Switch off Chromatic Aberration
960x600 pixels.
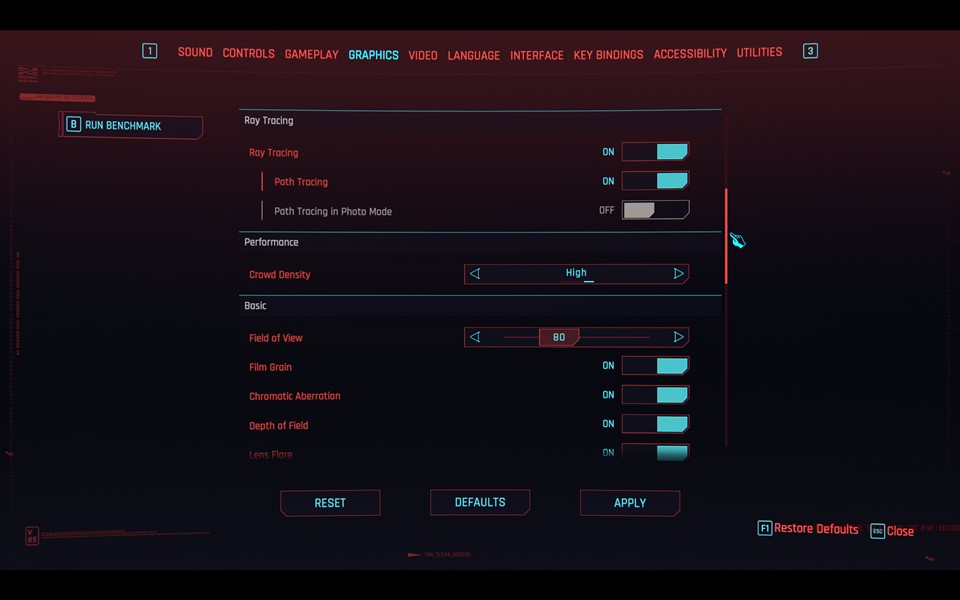[x=655, y=396]
